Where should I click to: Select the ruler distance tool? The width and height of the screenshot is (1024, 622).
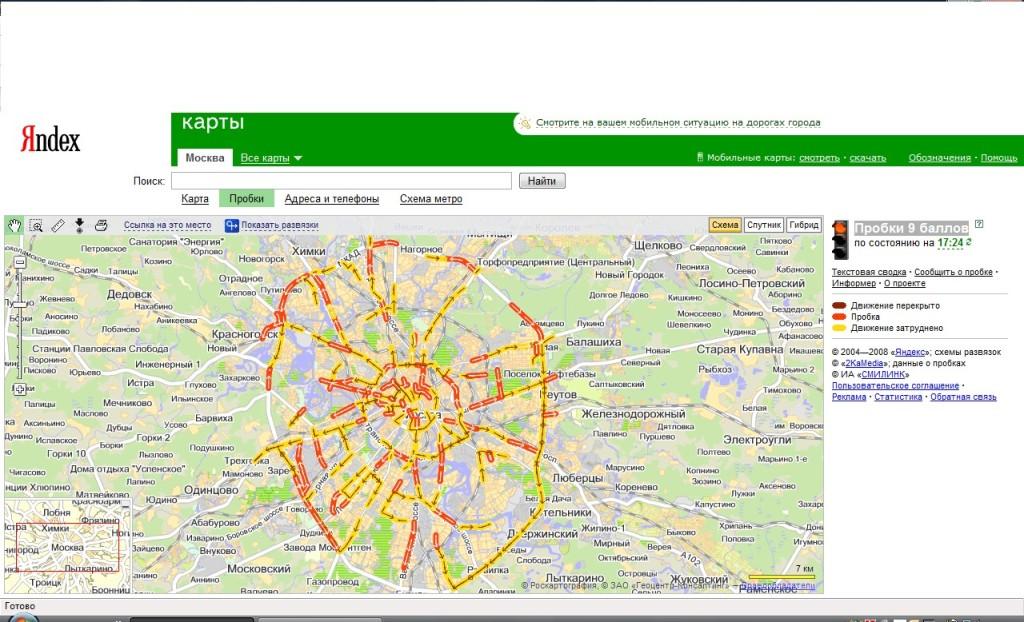[x=58, y=226]
